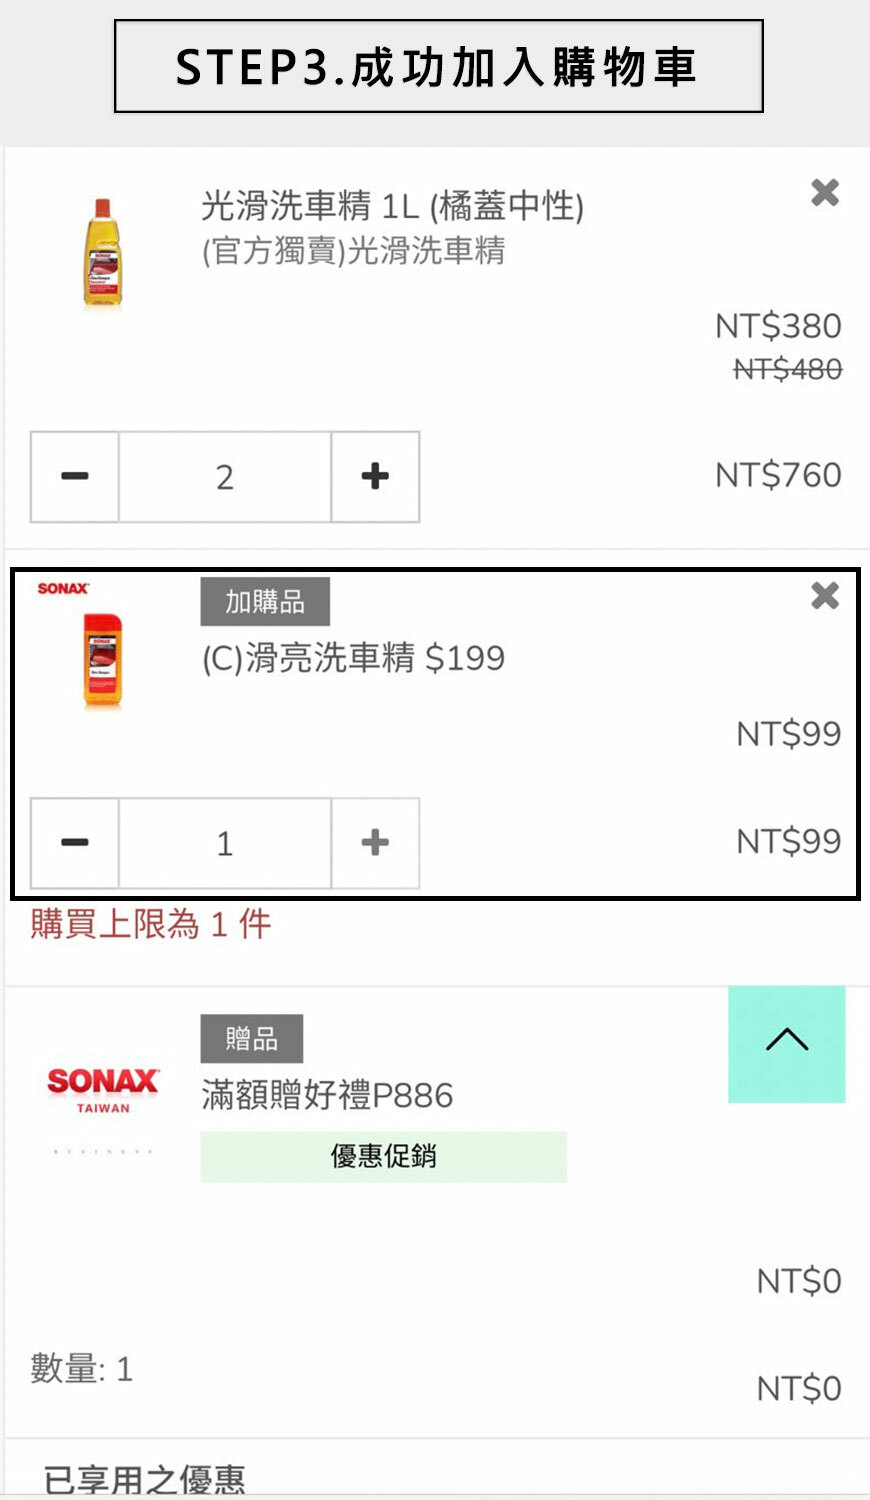
Task: Increase quantity of 光滑洗車精 1L
Action: point(375,477)
